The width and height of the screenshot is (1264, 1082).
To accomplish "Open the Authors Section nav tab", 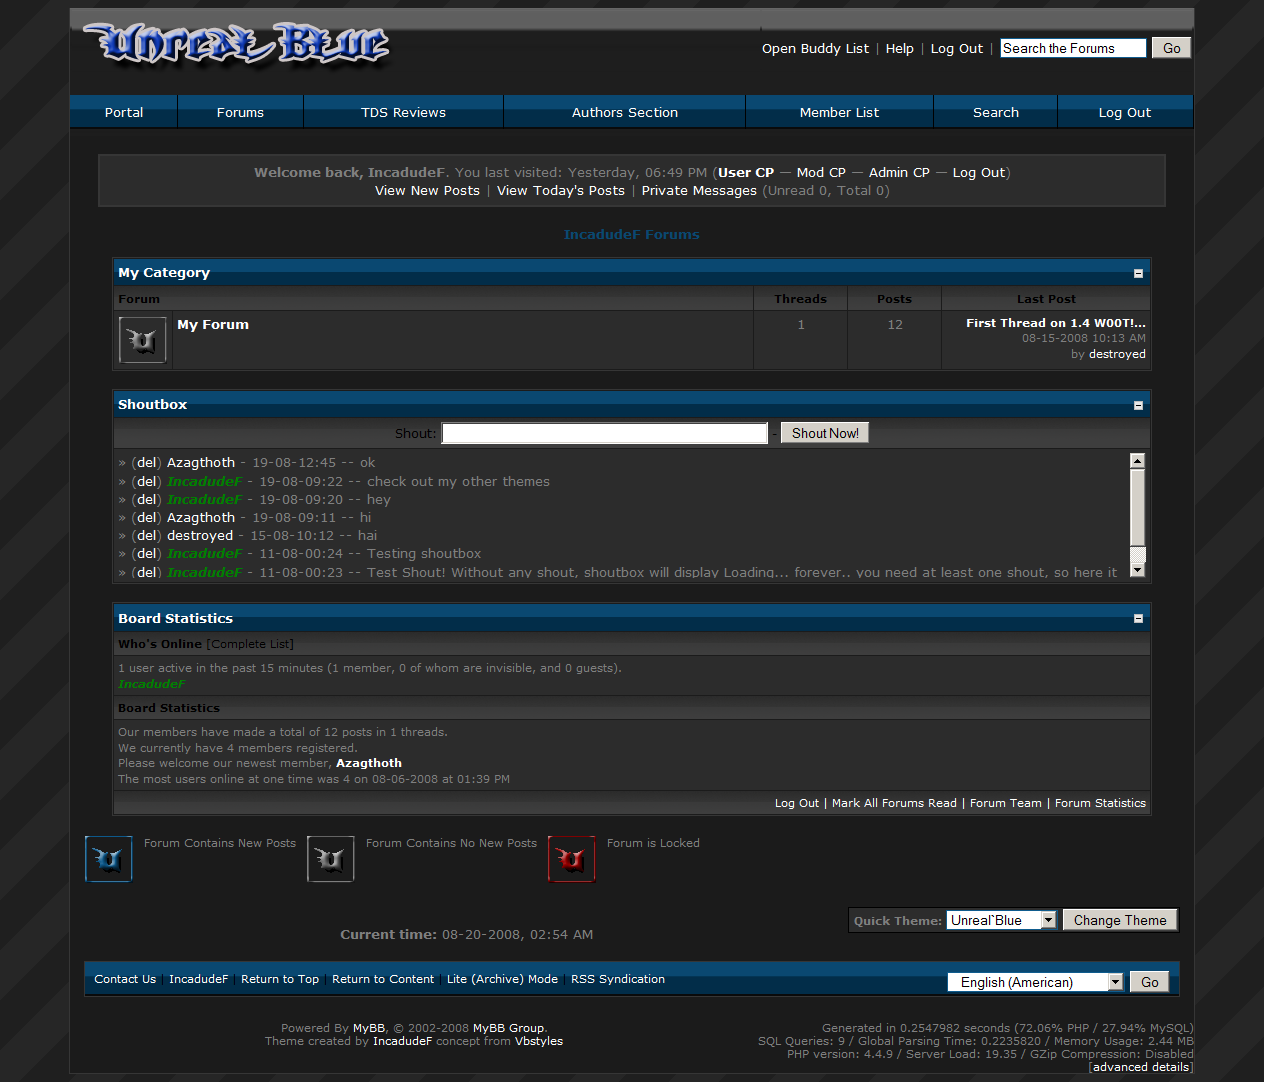I will pos(625,112).
